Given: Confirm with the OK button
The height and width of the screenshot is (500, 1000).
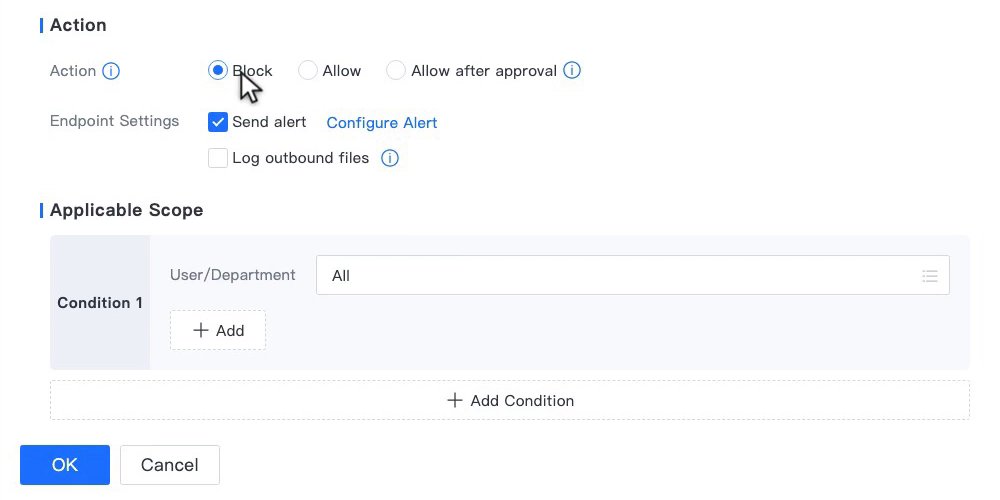Looking at the screenshot, I should tap(65, 465).
